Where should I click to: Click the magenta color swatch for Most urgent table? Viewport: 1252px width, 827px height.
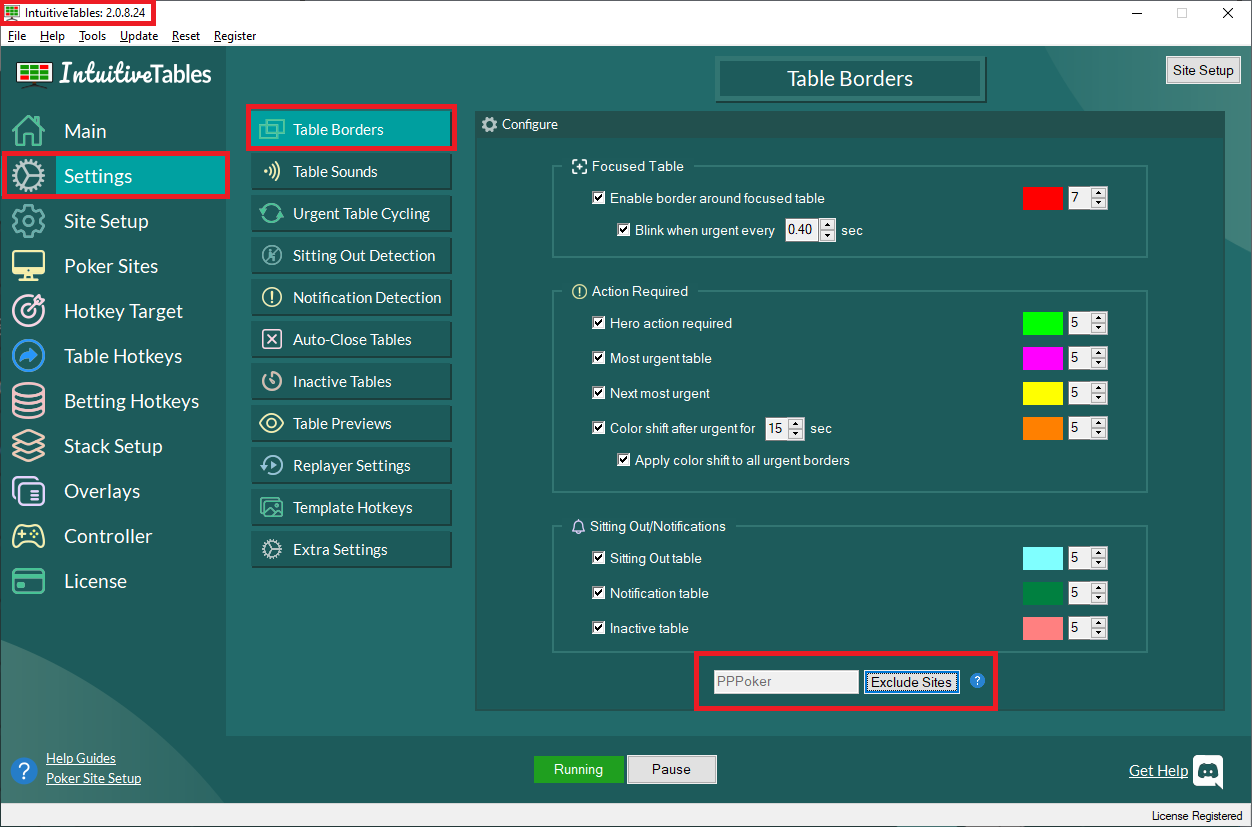1043,358
